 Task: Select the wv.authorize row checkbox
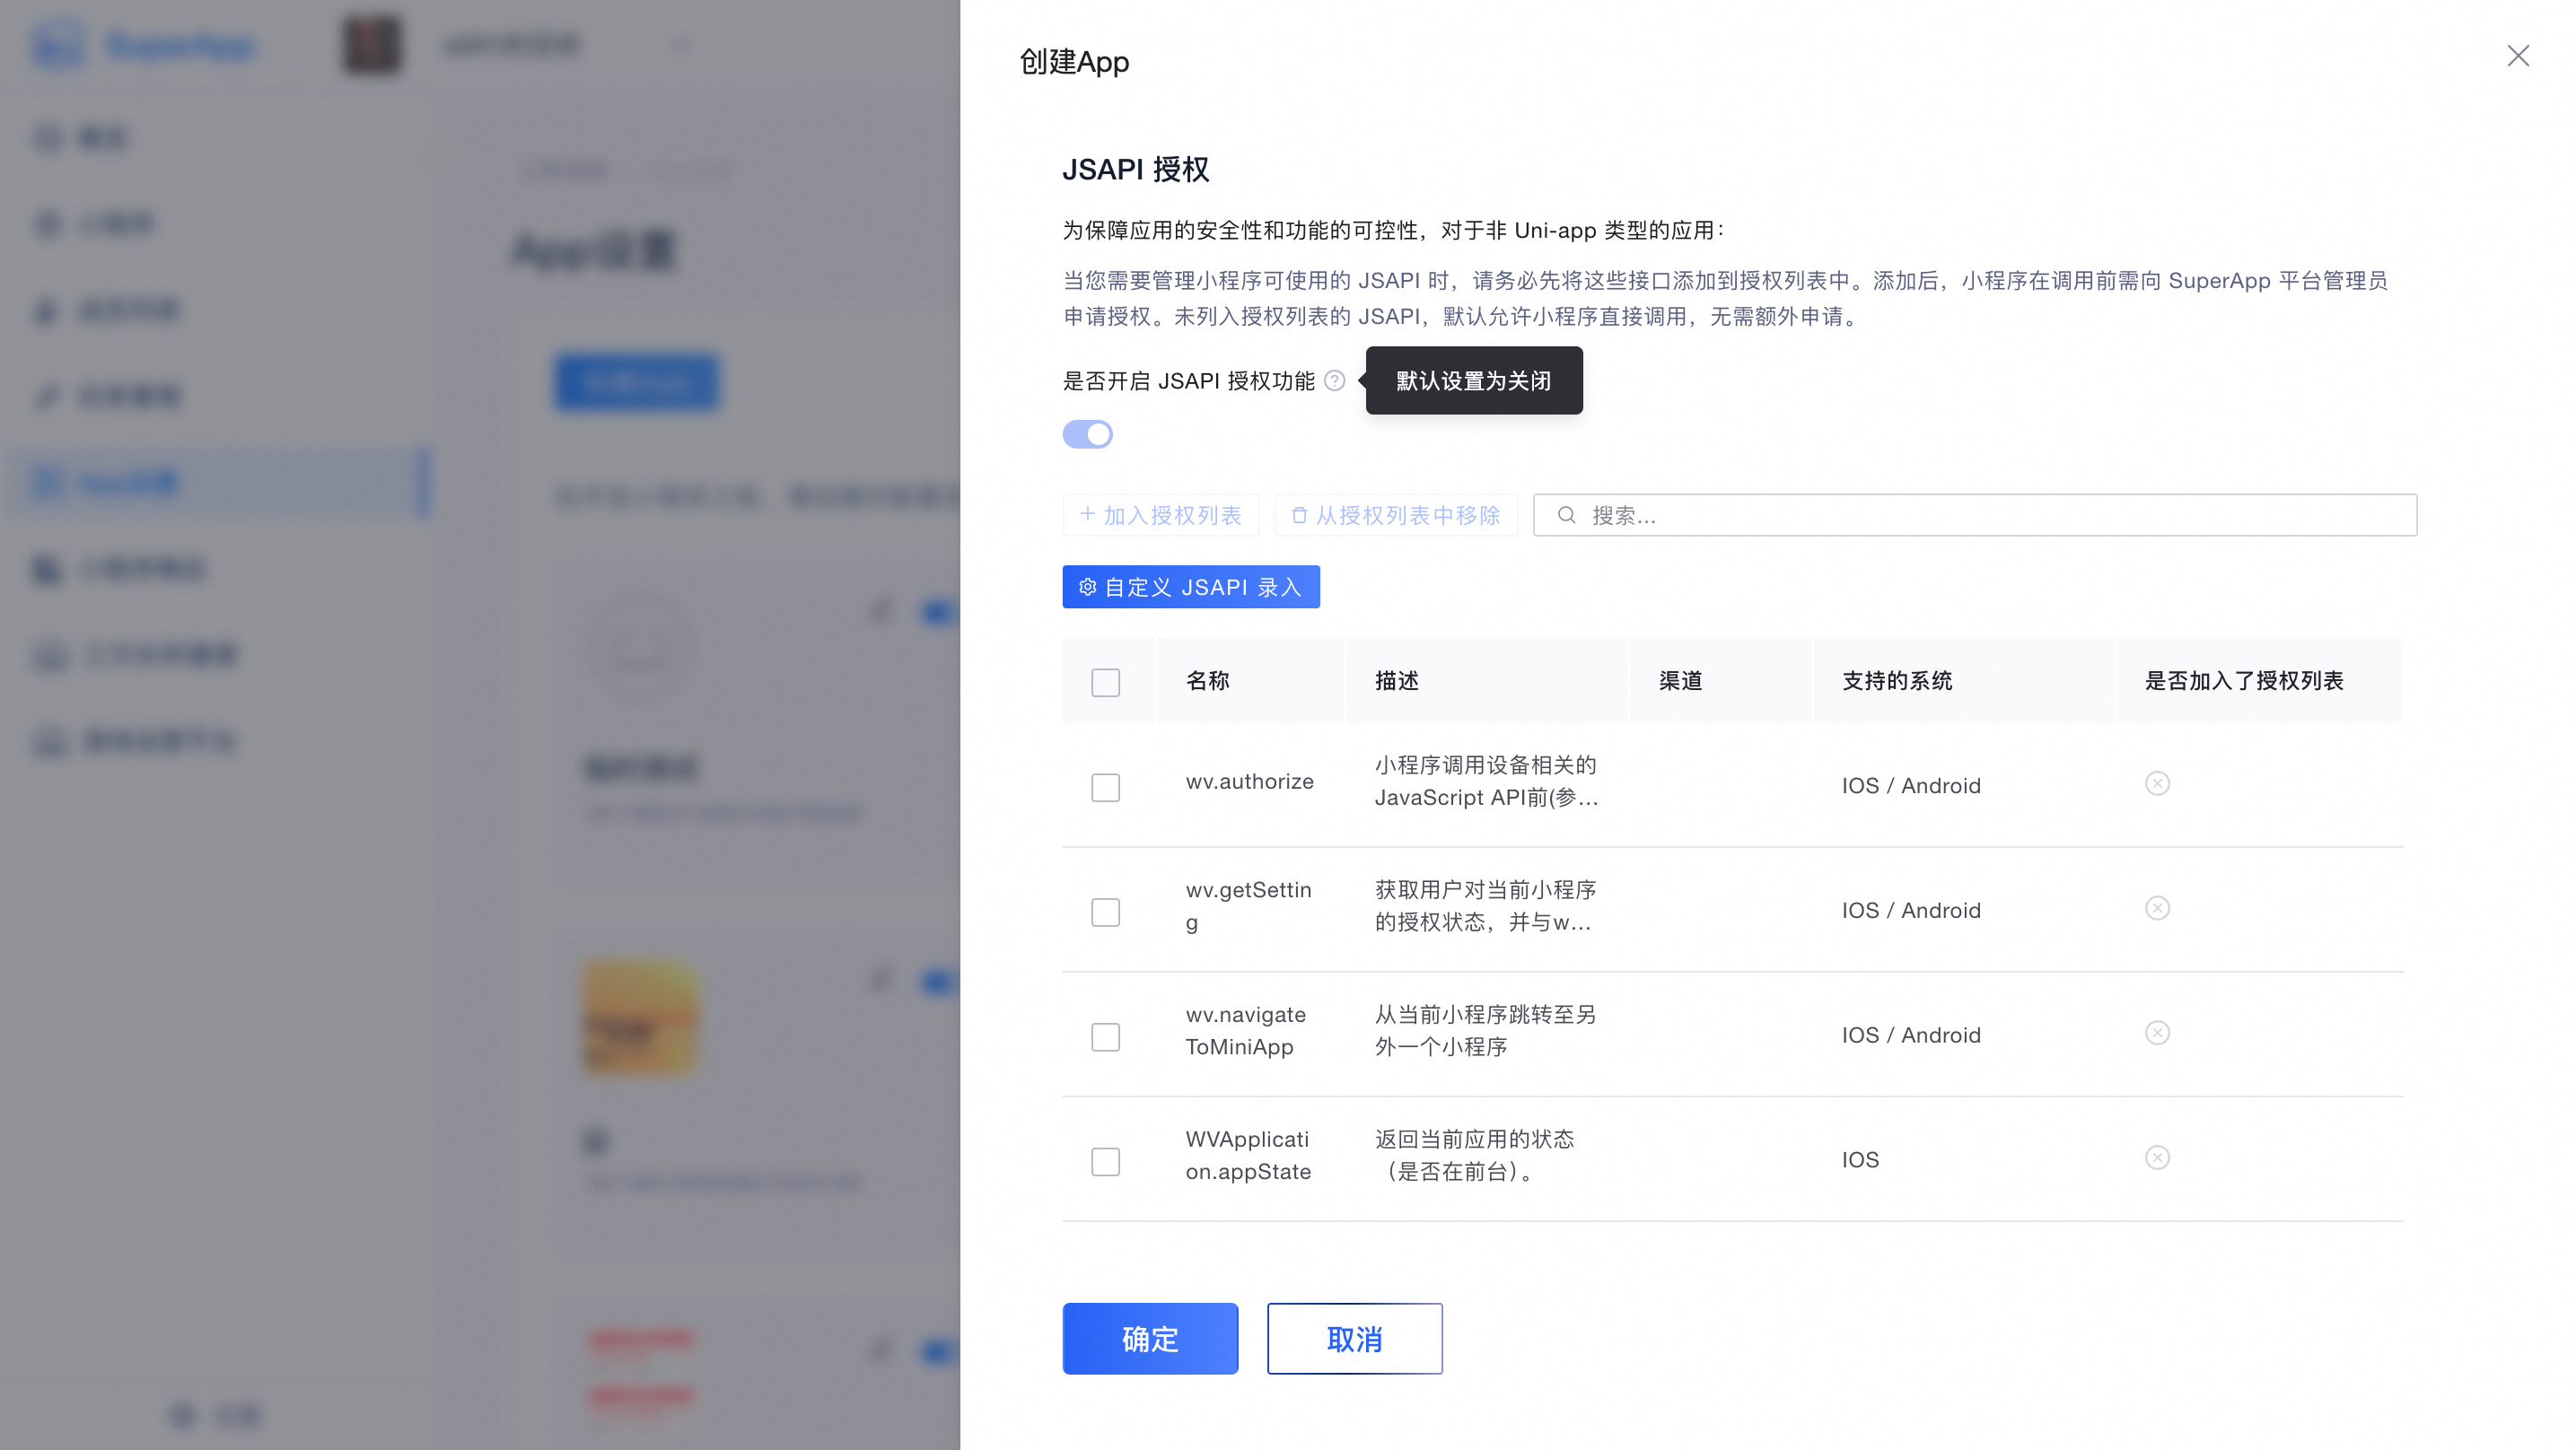pos(1105,788)
